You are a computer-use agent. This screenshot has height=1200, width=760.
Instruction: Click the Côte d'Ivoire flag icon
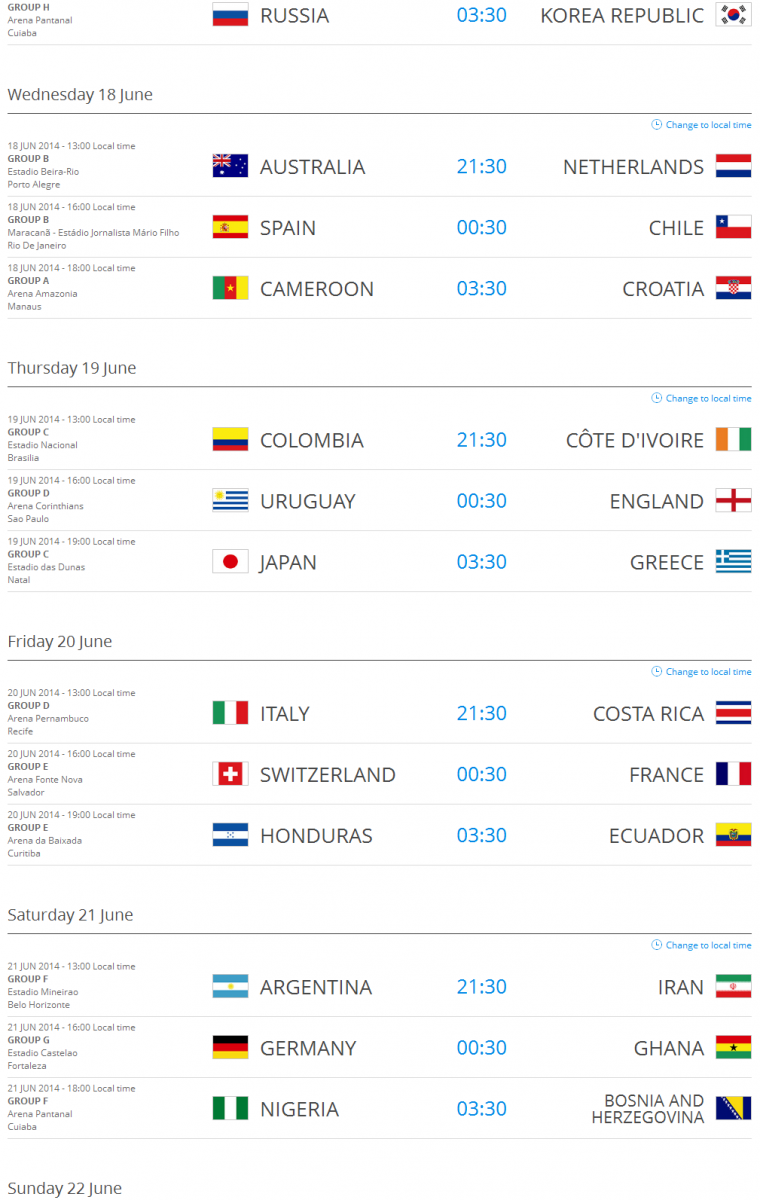click(x=733, y=439)
